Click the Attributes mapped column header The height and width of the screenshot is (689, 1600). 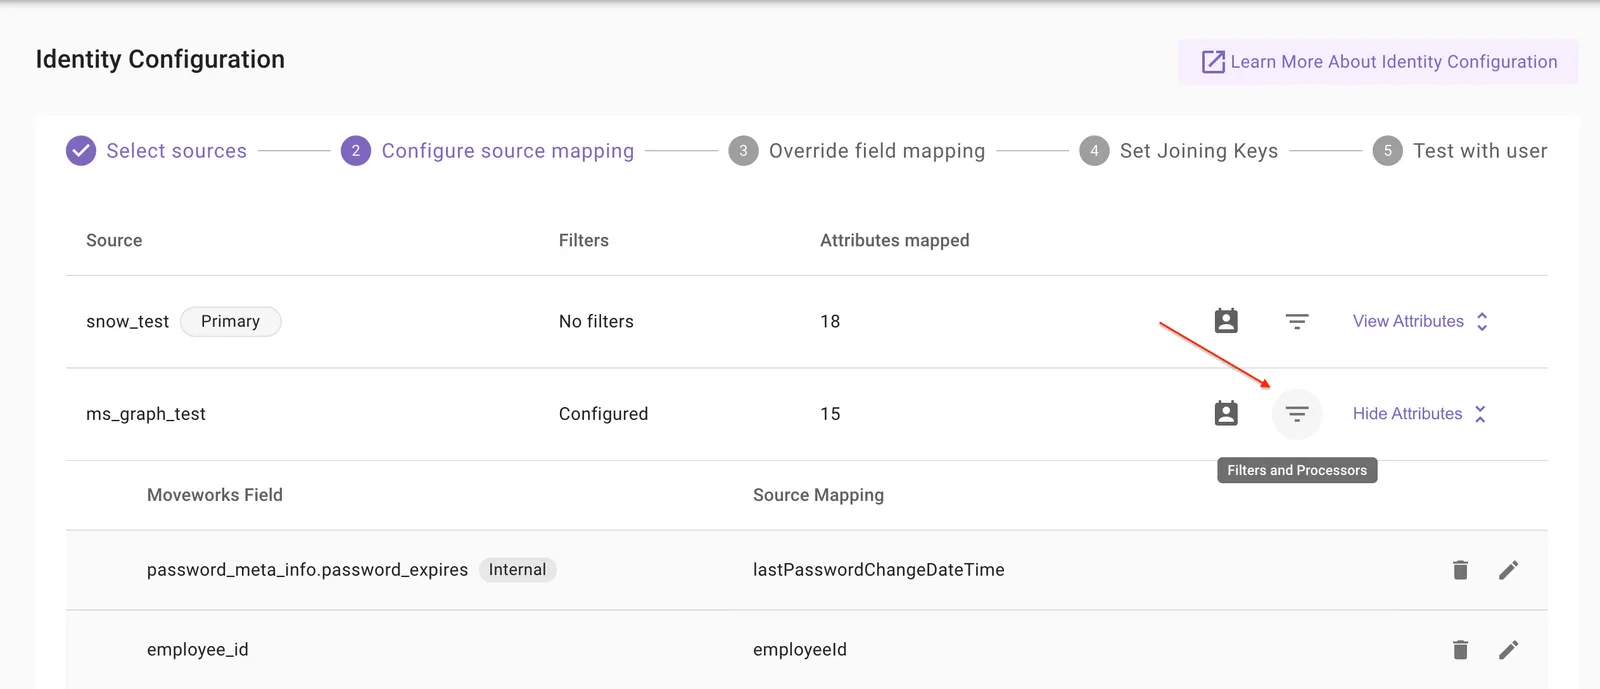pyautogui.click(x=895, y=240)
